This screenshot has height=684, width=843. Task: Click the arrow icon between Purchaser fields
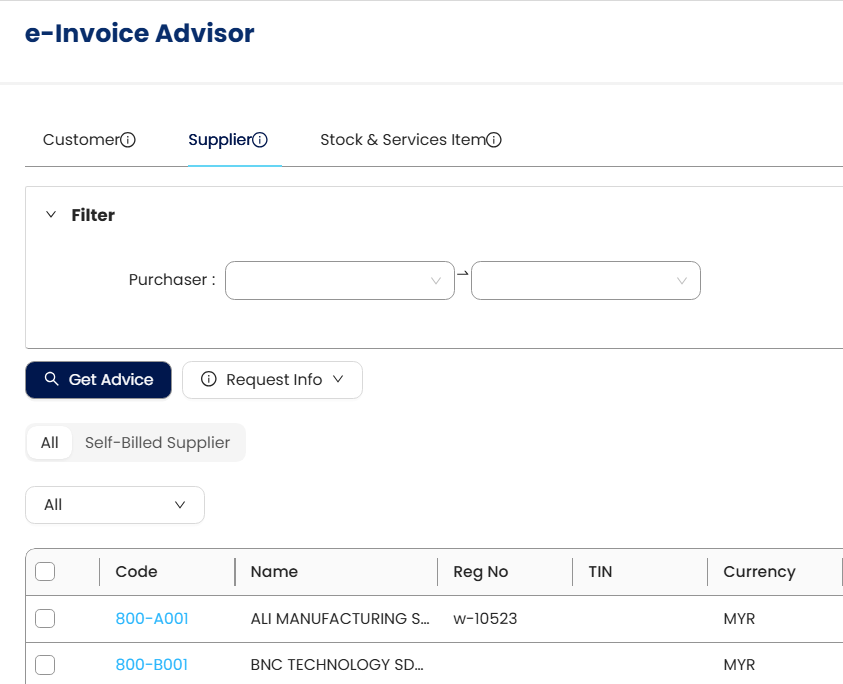tap(463, 272)
